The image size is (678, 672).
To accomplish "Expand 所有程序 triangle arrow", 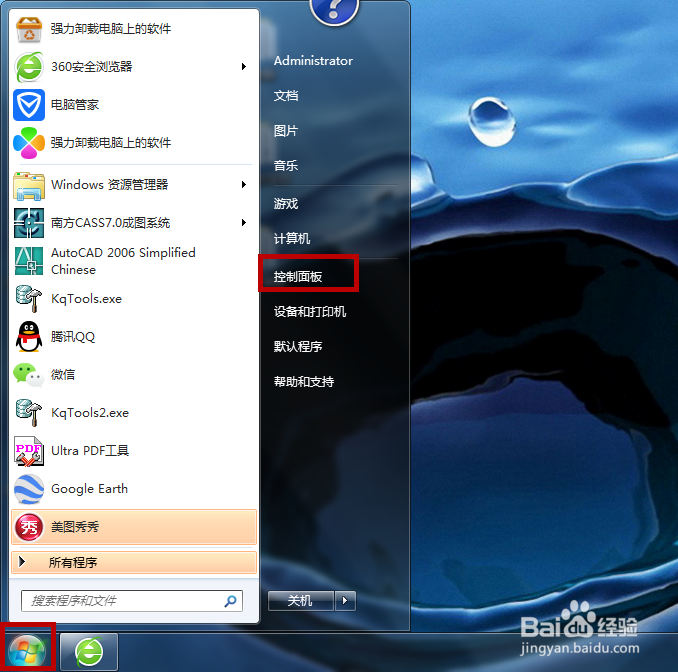I will (22, 562).
